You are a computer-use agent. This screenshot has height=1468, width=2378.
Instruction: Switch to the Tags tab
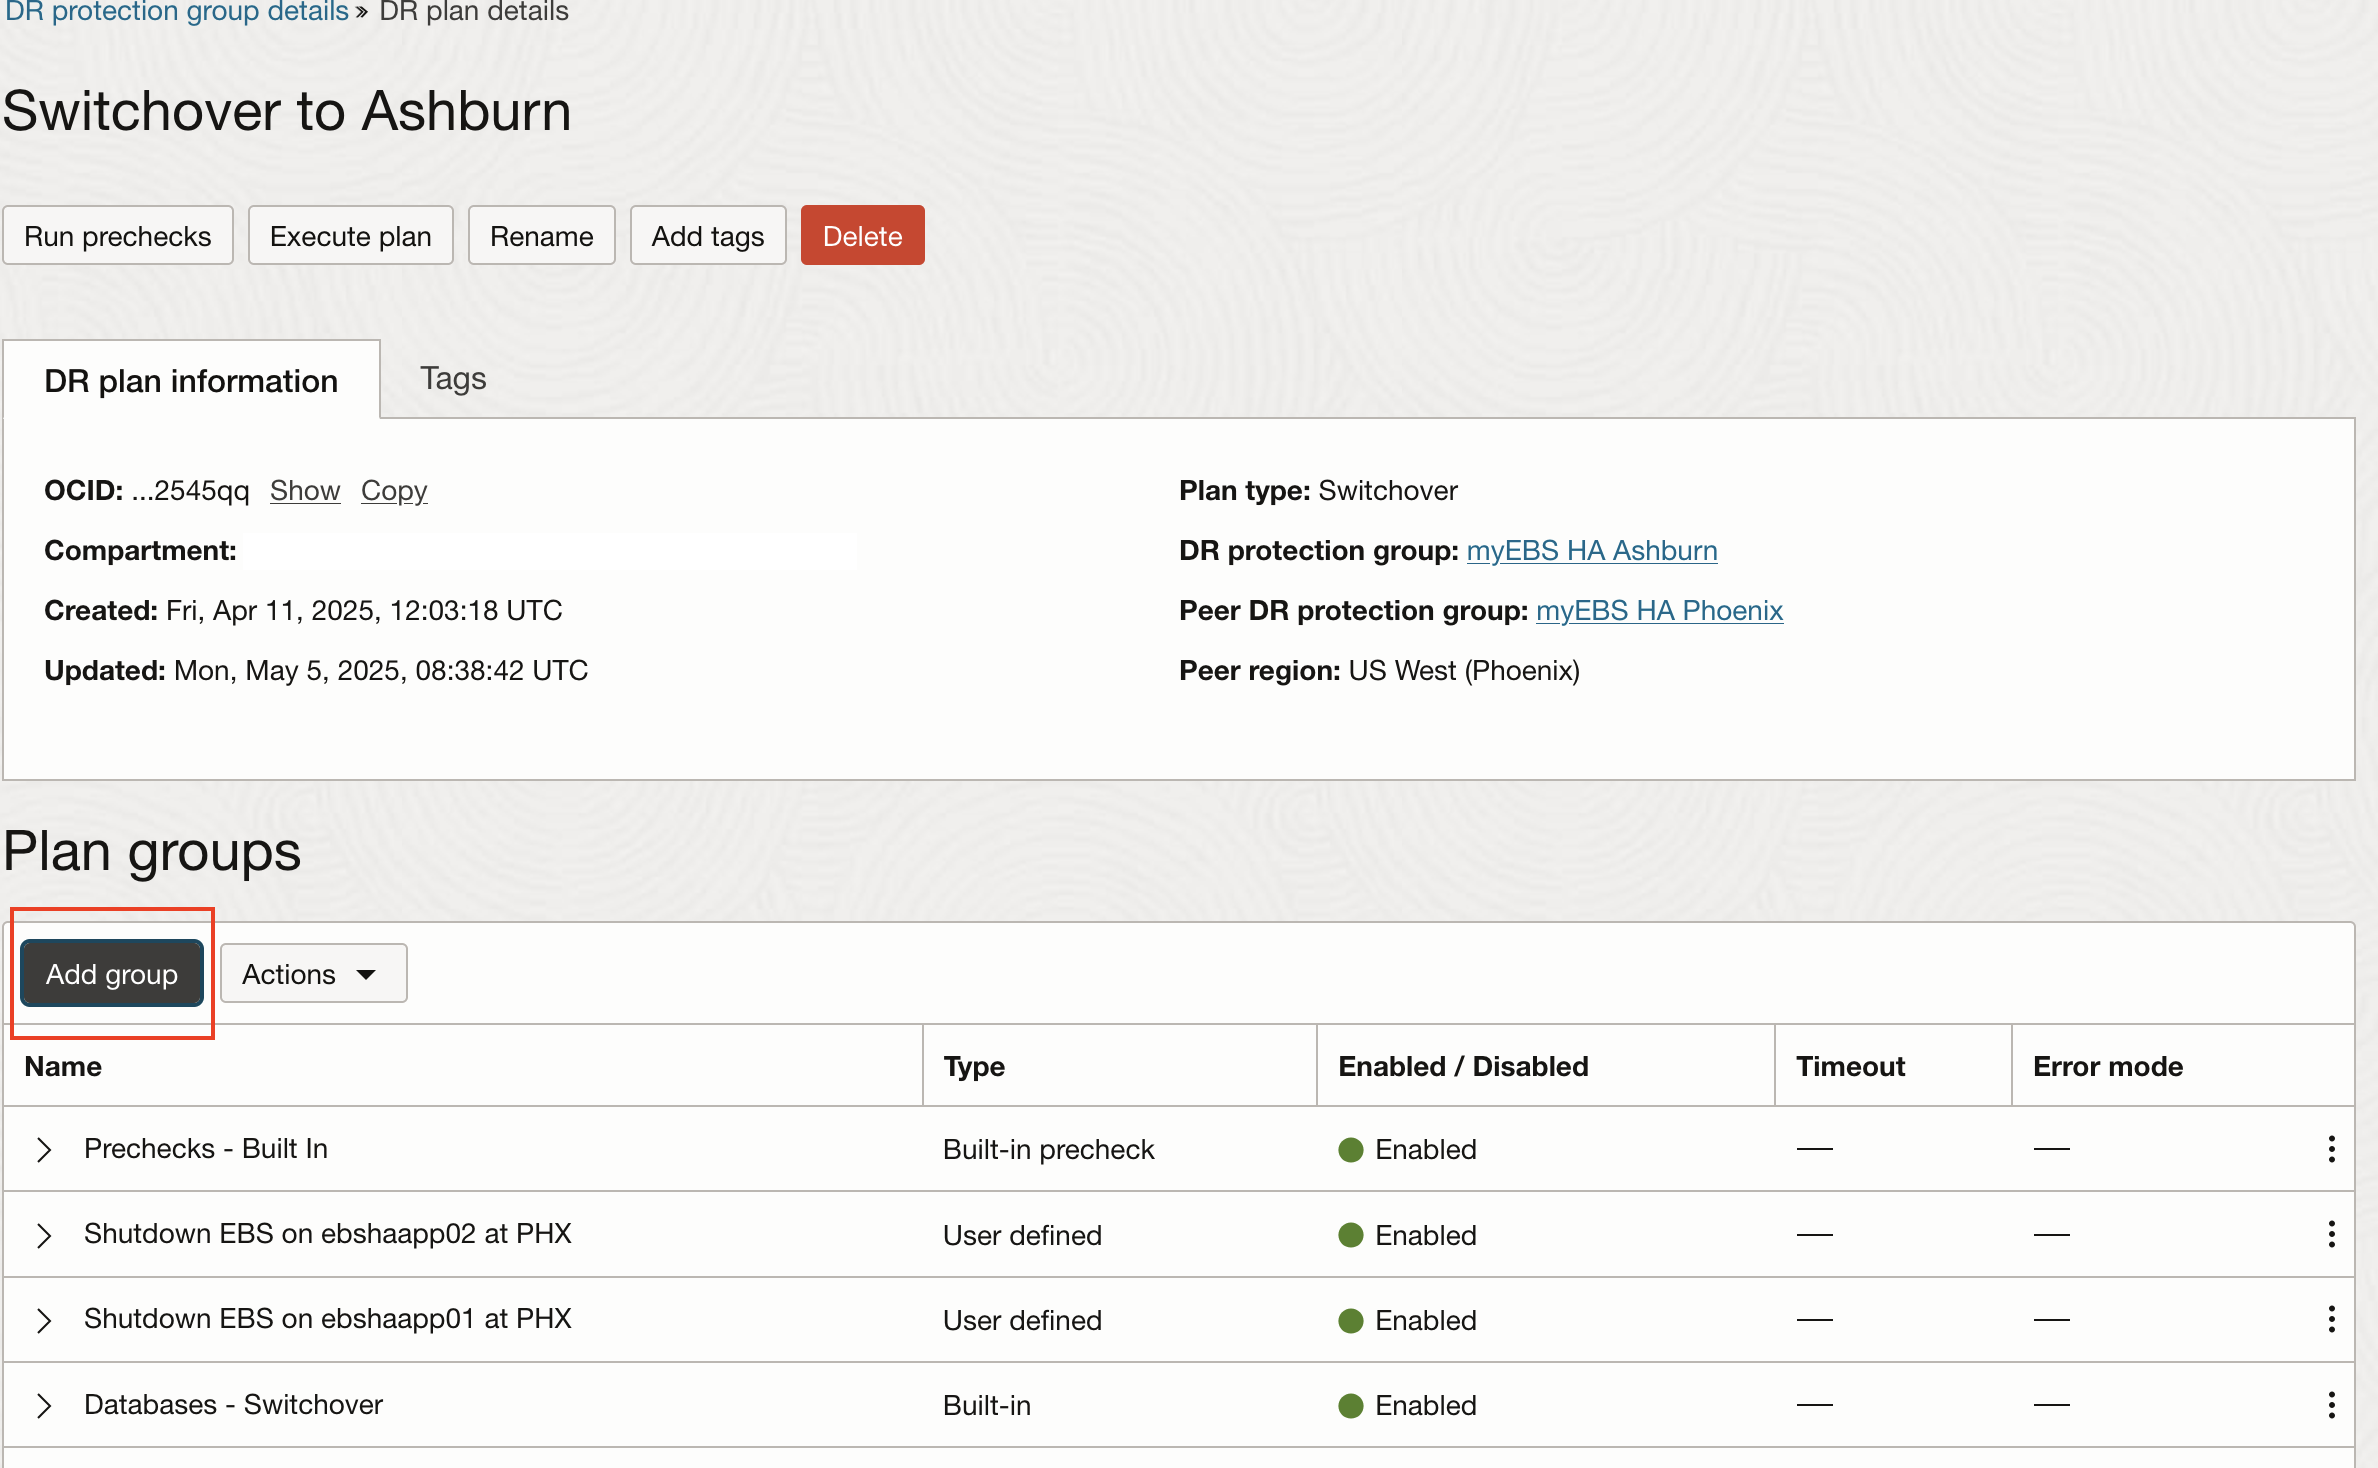452,379
